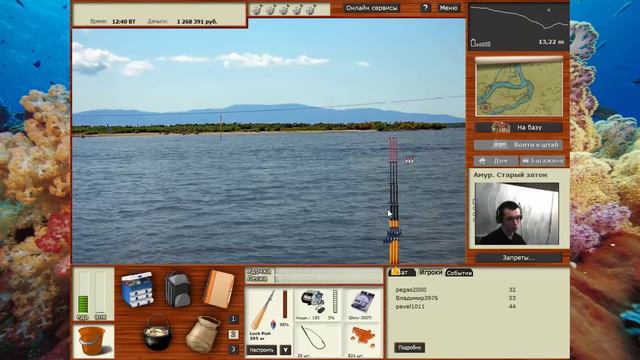Open the orange fish bucket

(x=93, y=341)
